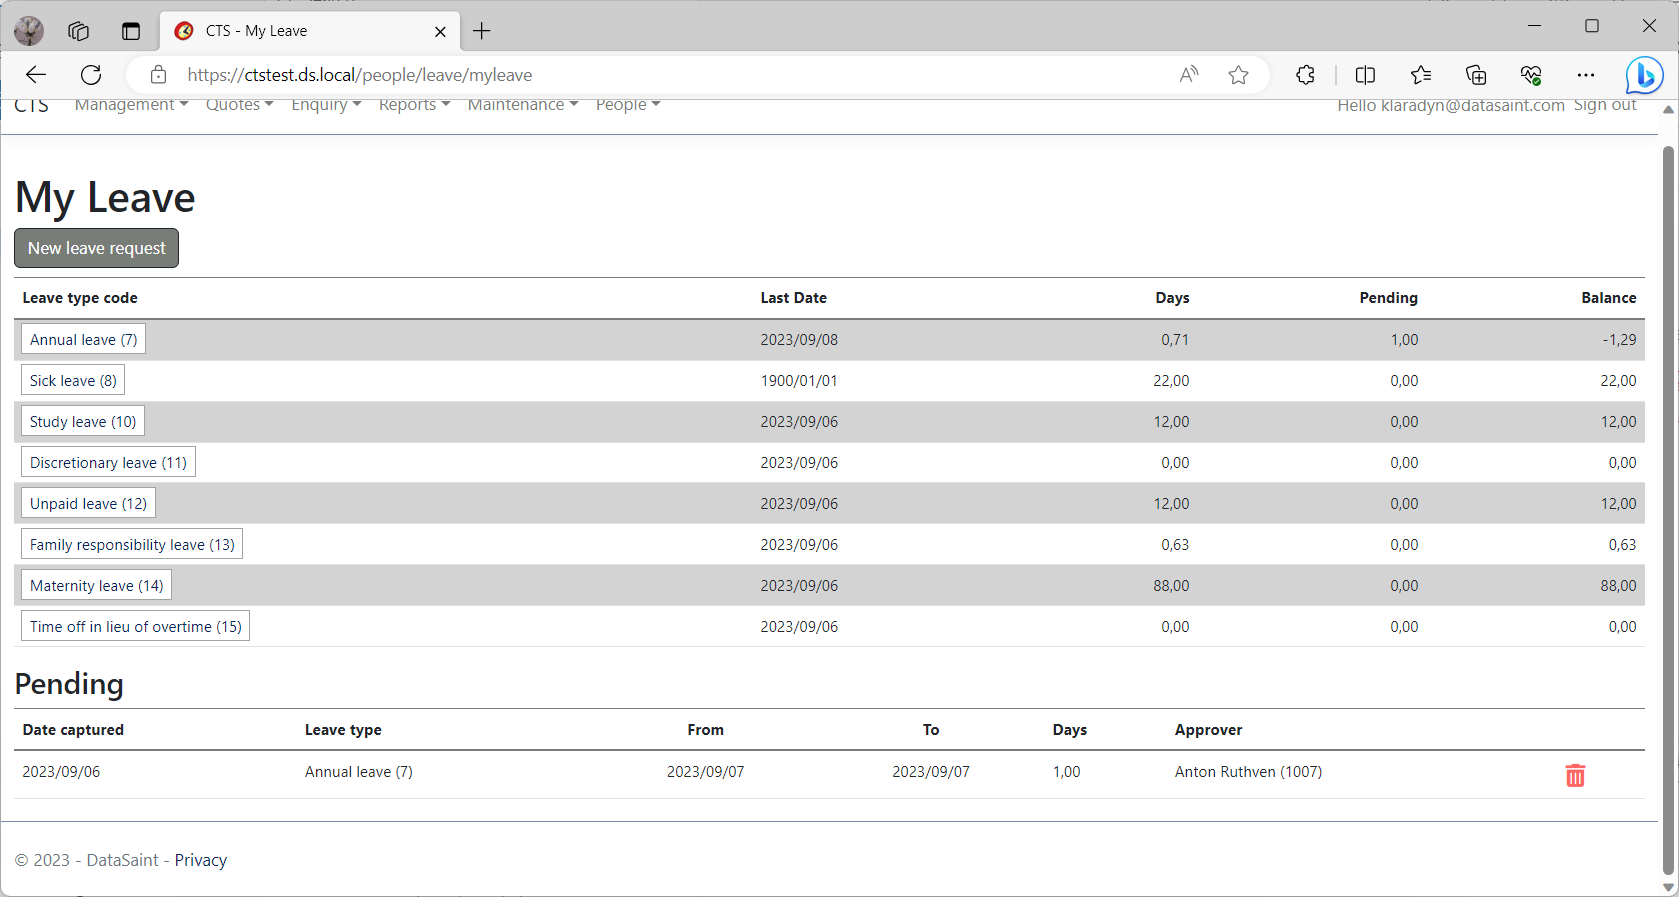Open Unpaid leave (12) details
This screenshot has height=897, width=1679.
(x=88, y=503)
